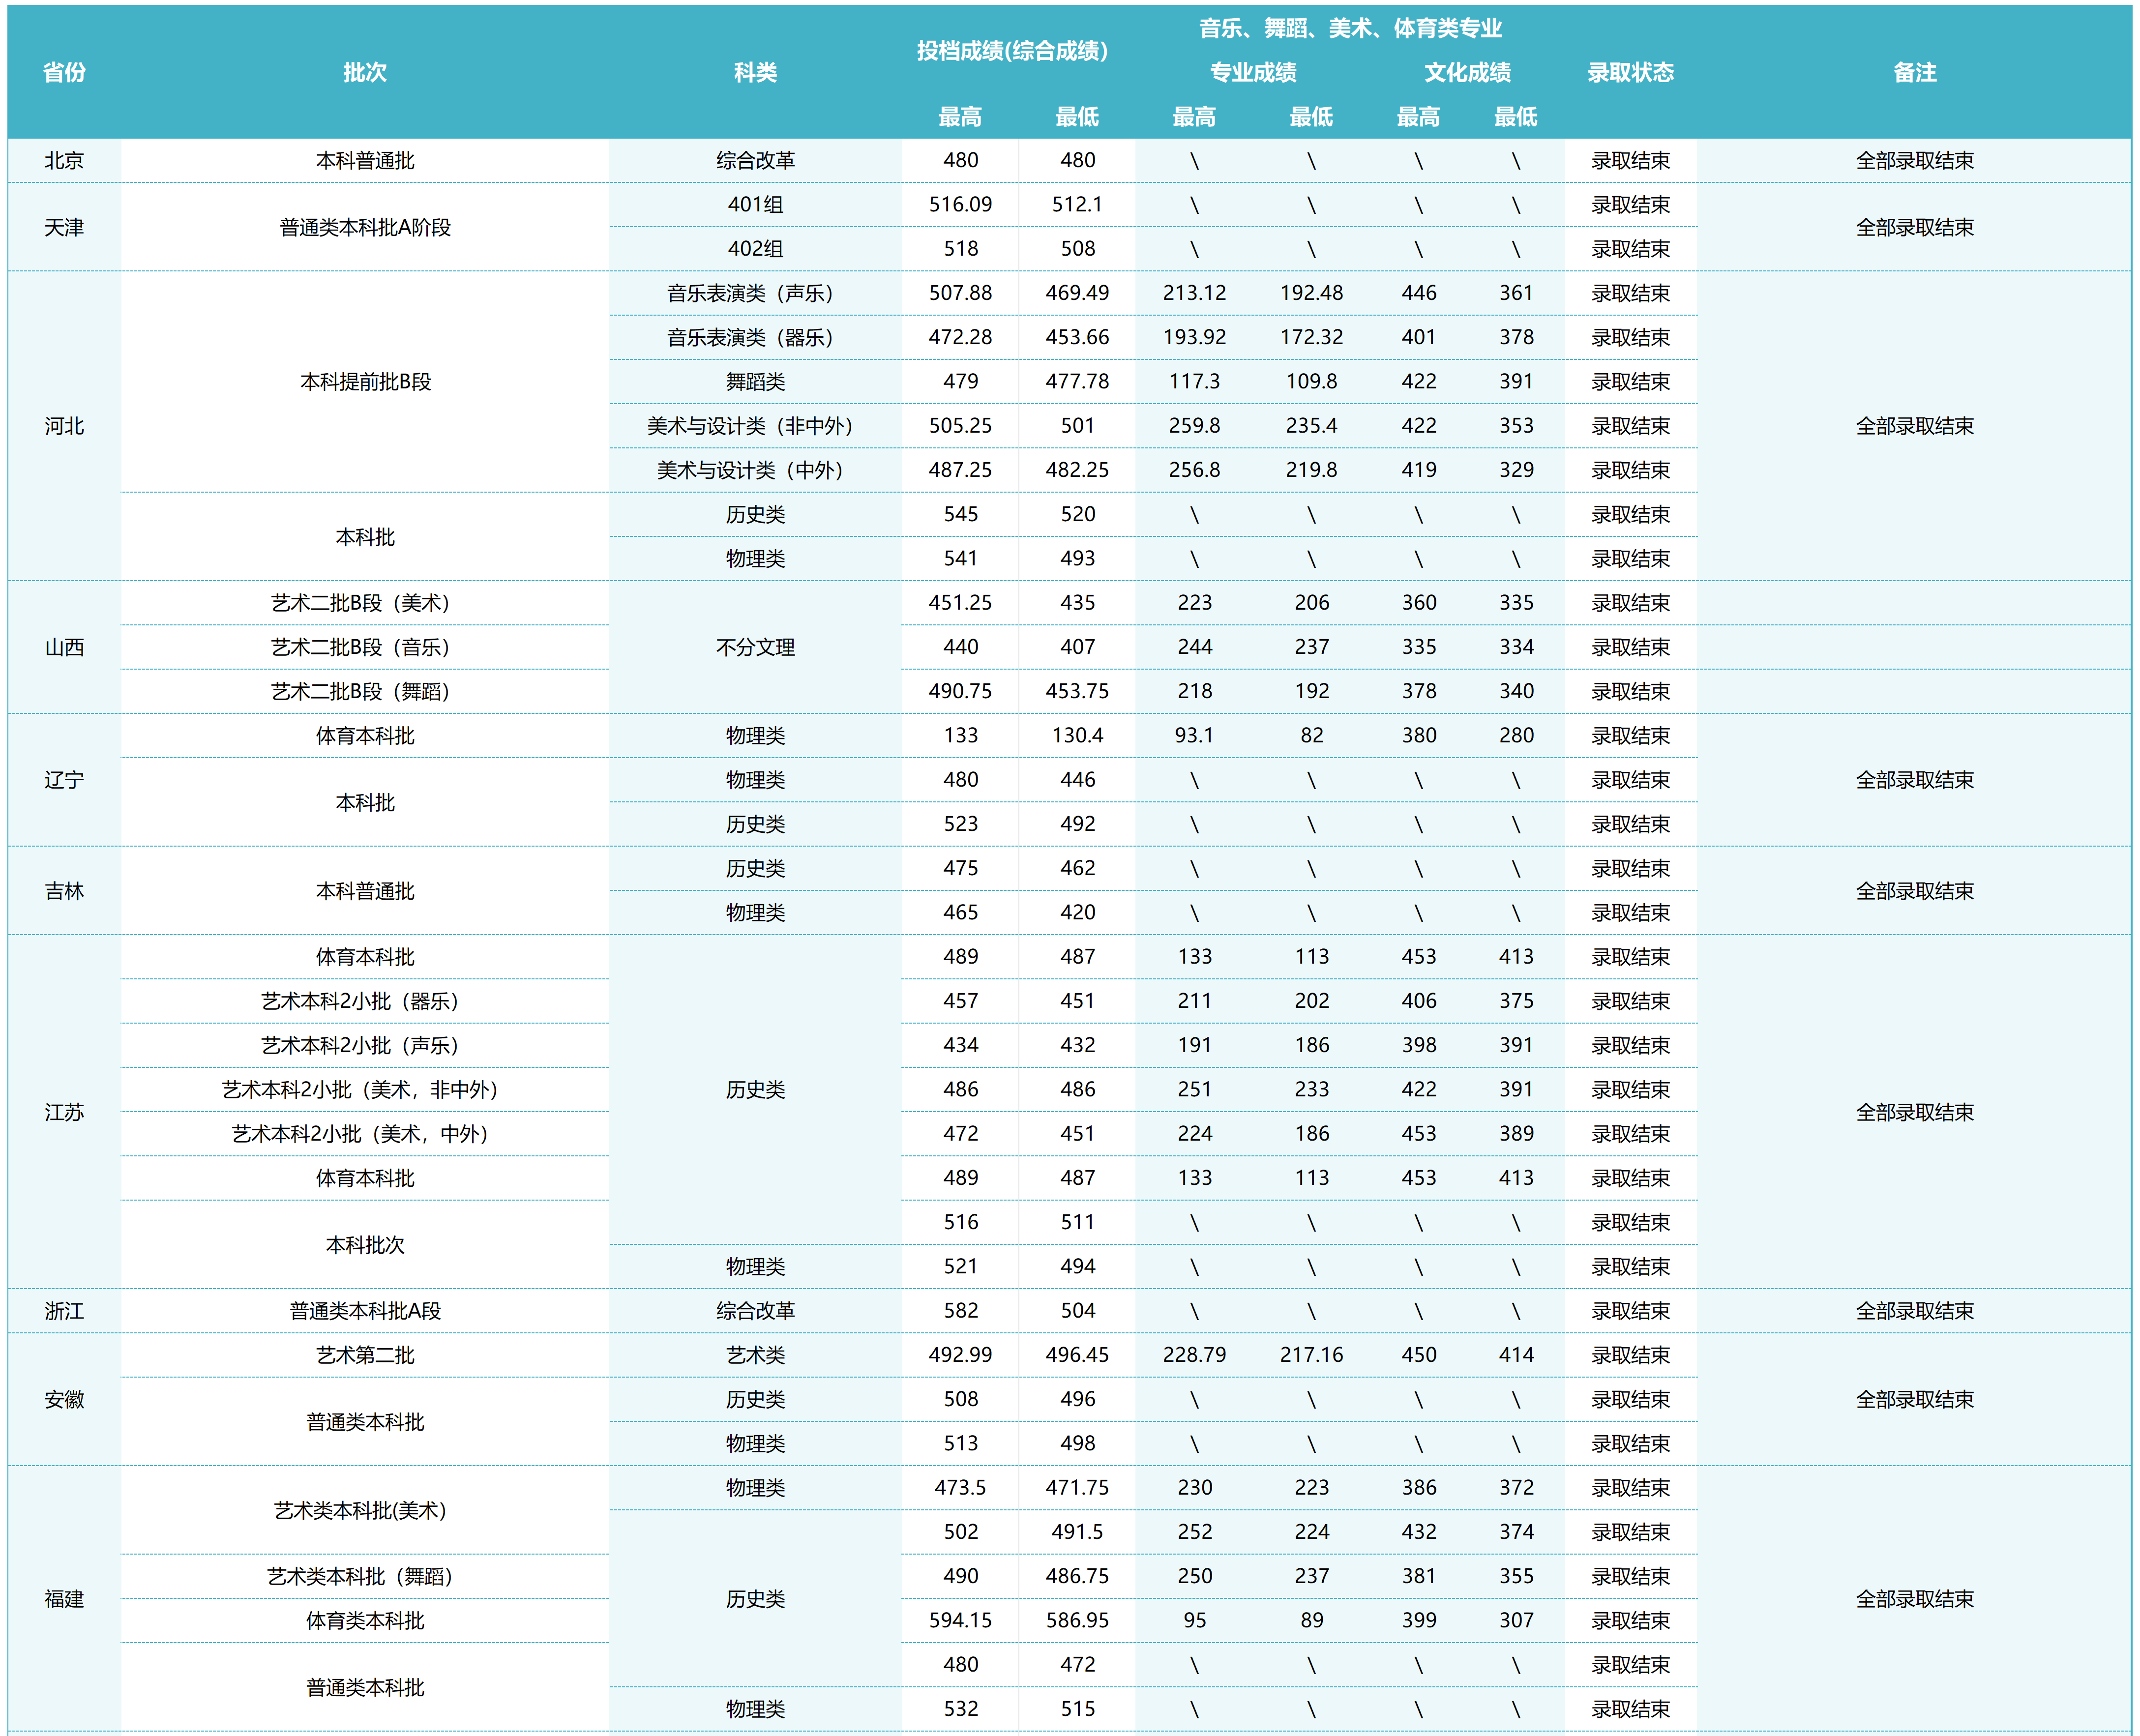Click the 471.75 score cell

point(1077,1488)
